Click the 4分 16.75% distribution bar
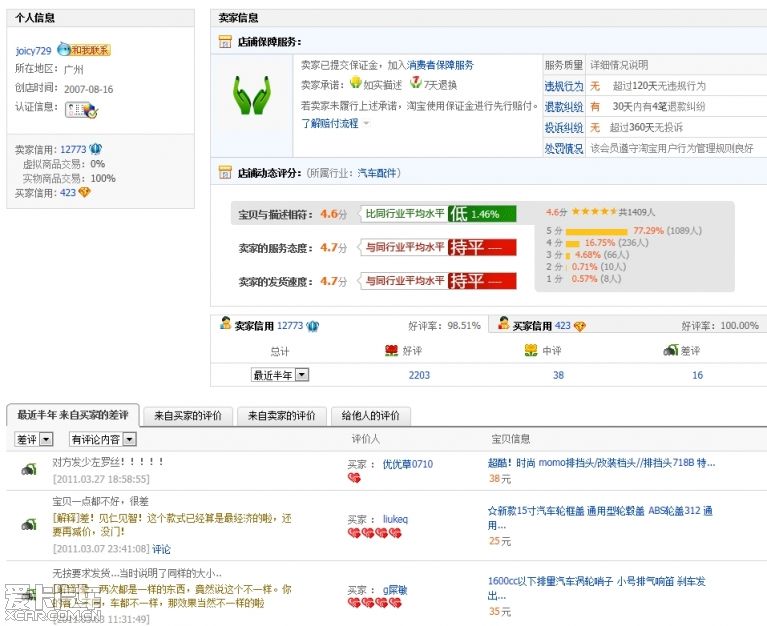The image size is (767, 626). coord(572,244)
